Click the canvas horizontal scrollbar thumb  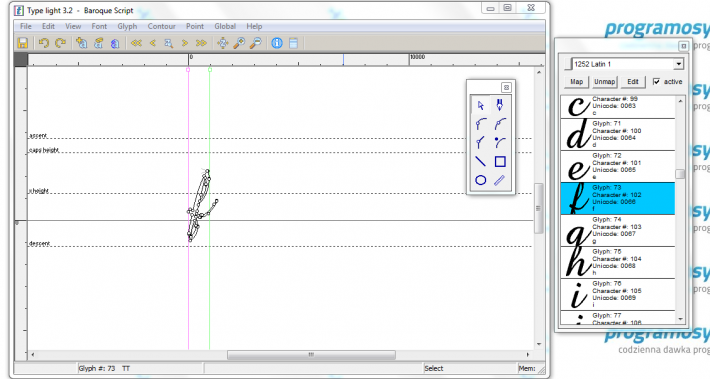pos(311,355)
